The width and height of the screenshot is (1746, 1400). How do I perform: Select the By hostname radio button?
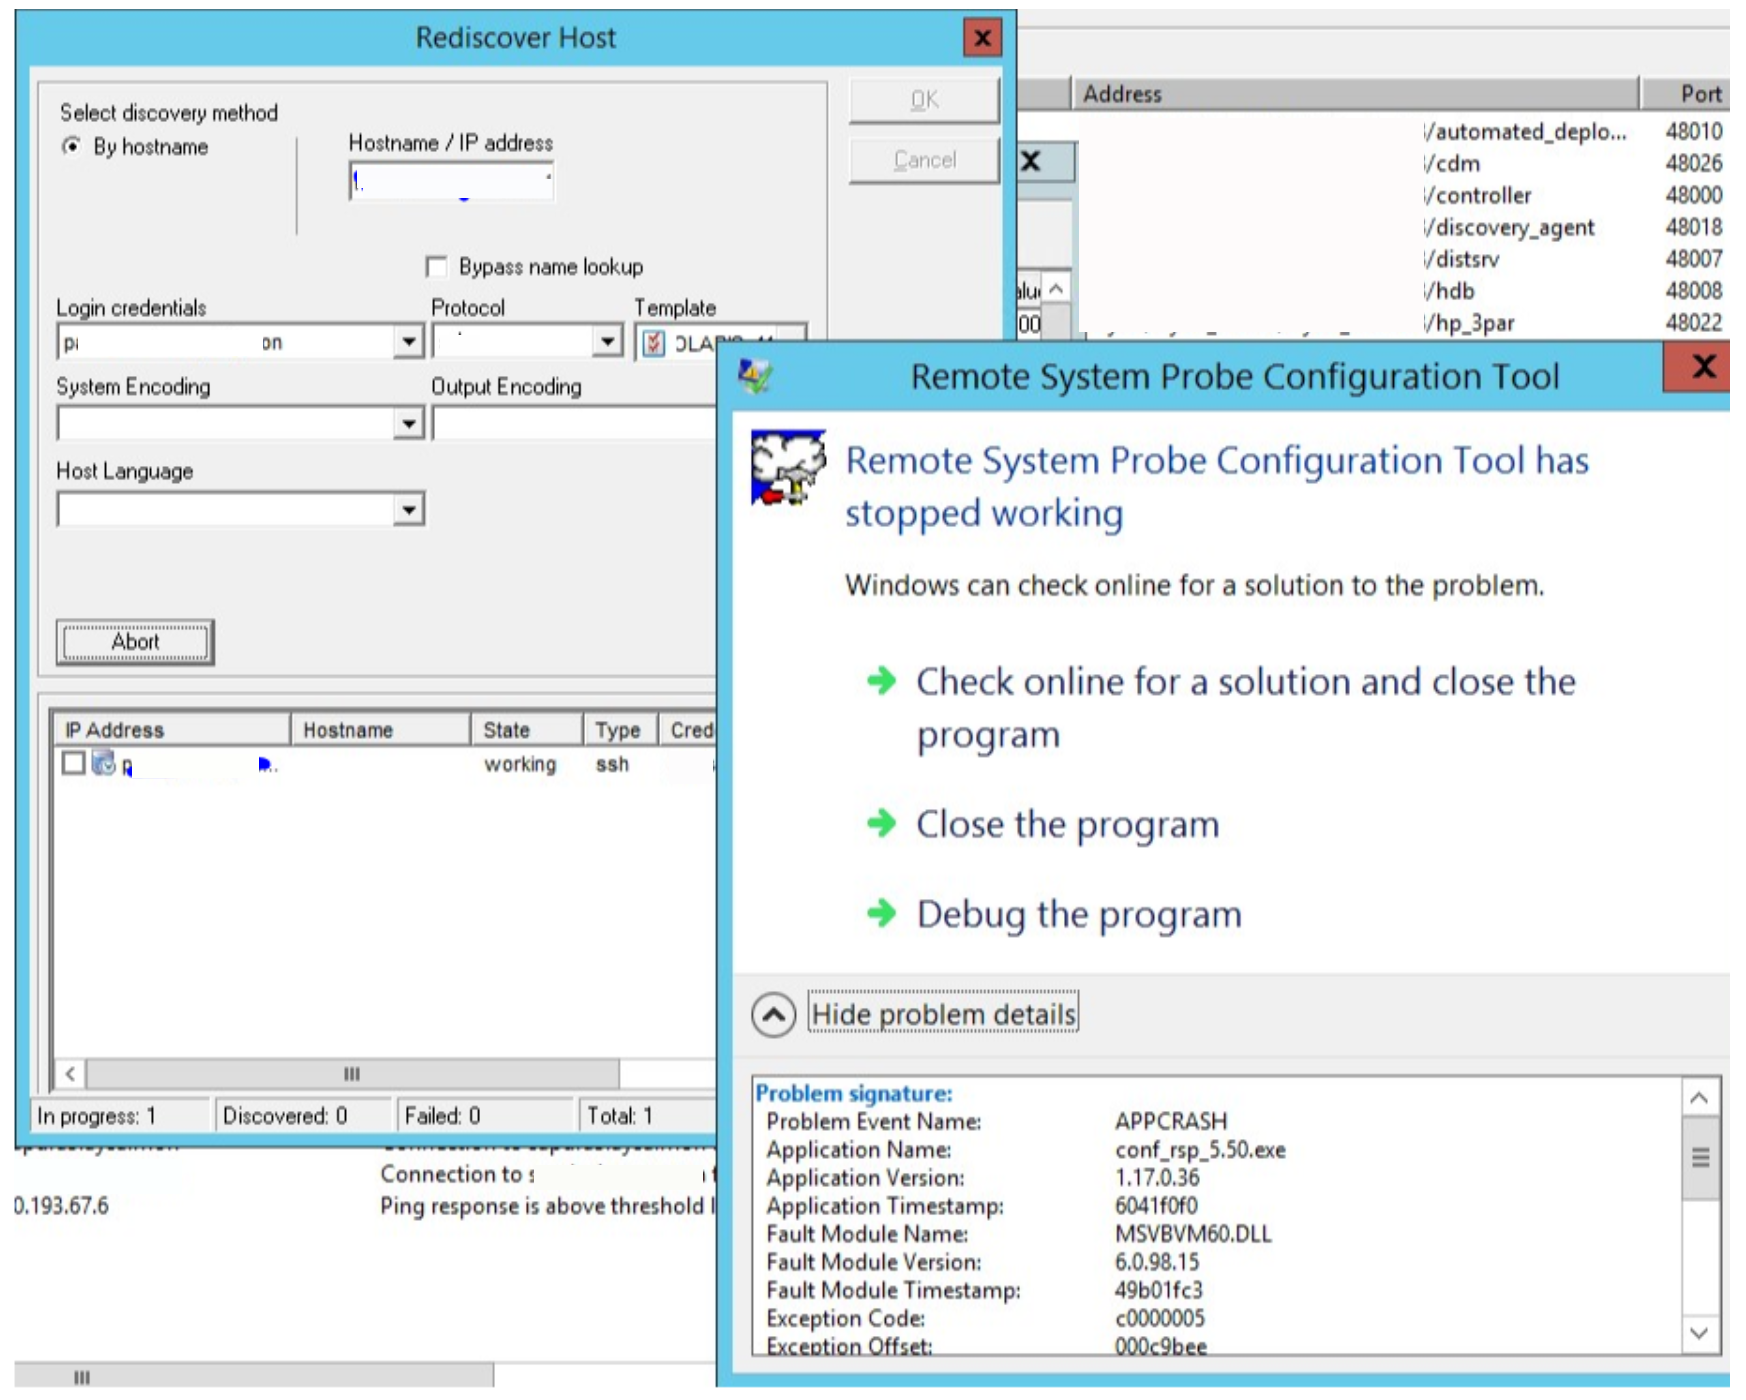tap(72, 147)
